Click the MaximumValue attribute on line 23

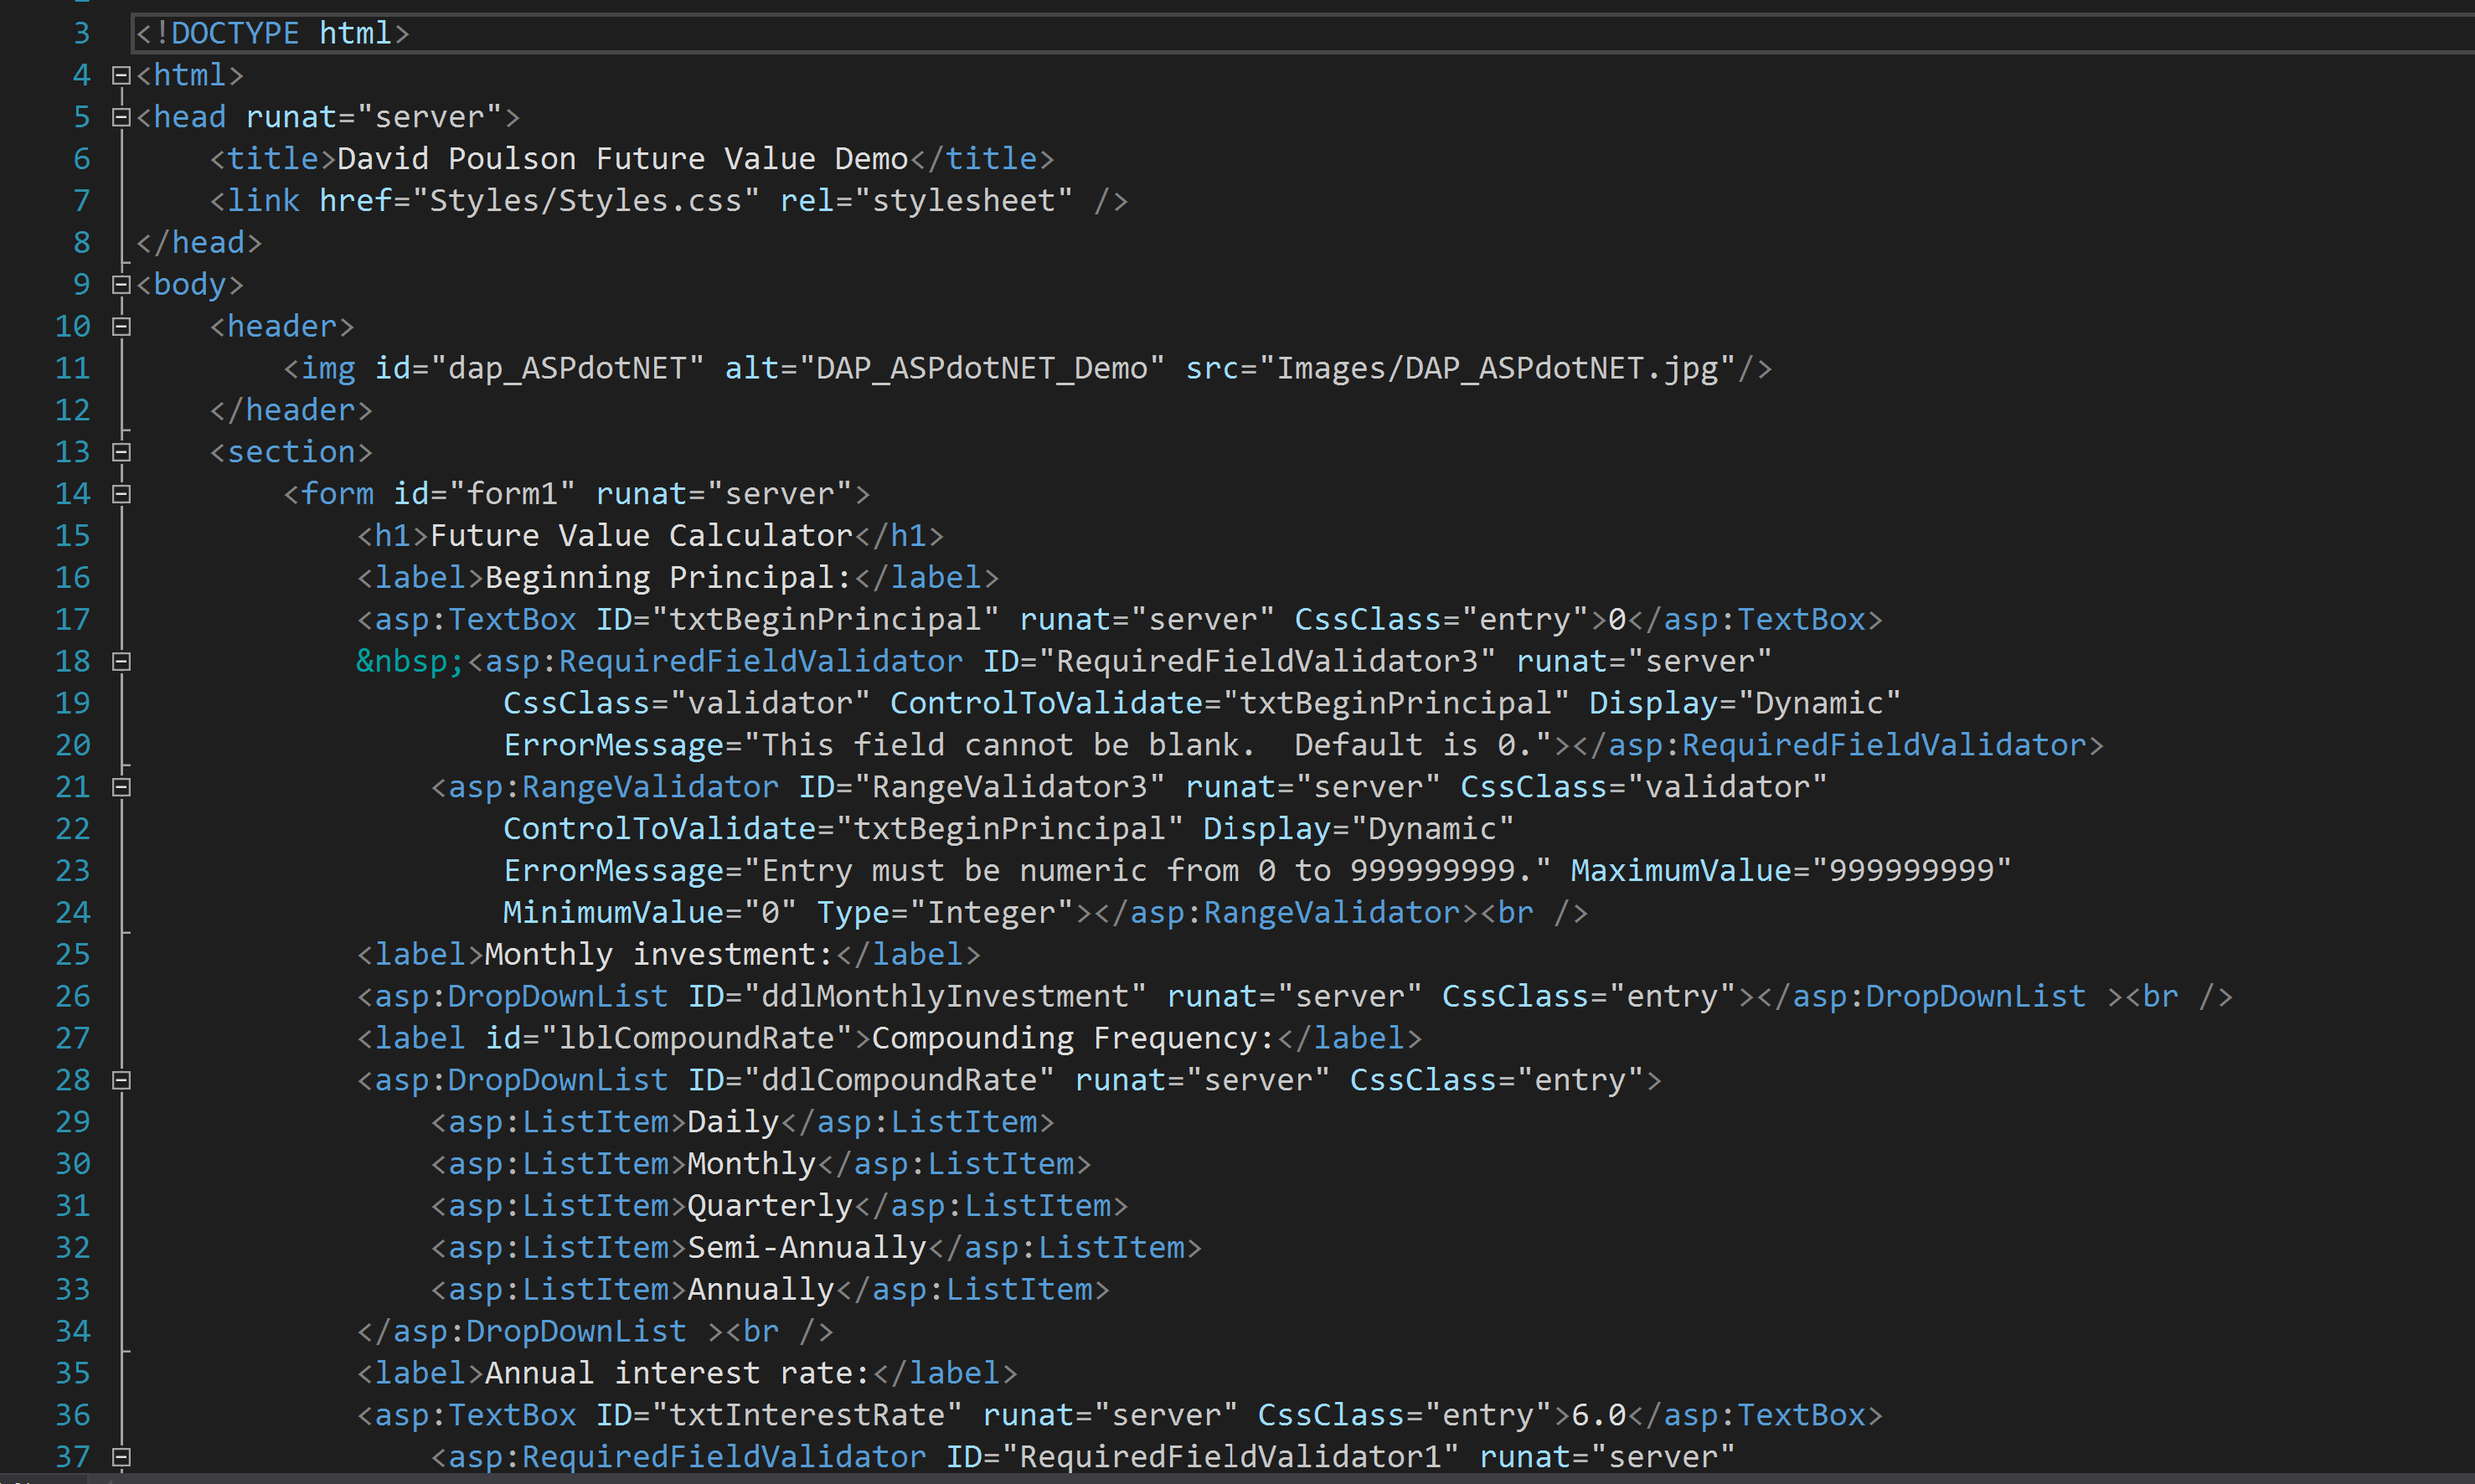pyautogui.click(x=1681, y=870)
